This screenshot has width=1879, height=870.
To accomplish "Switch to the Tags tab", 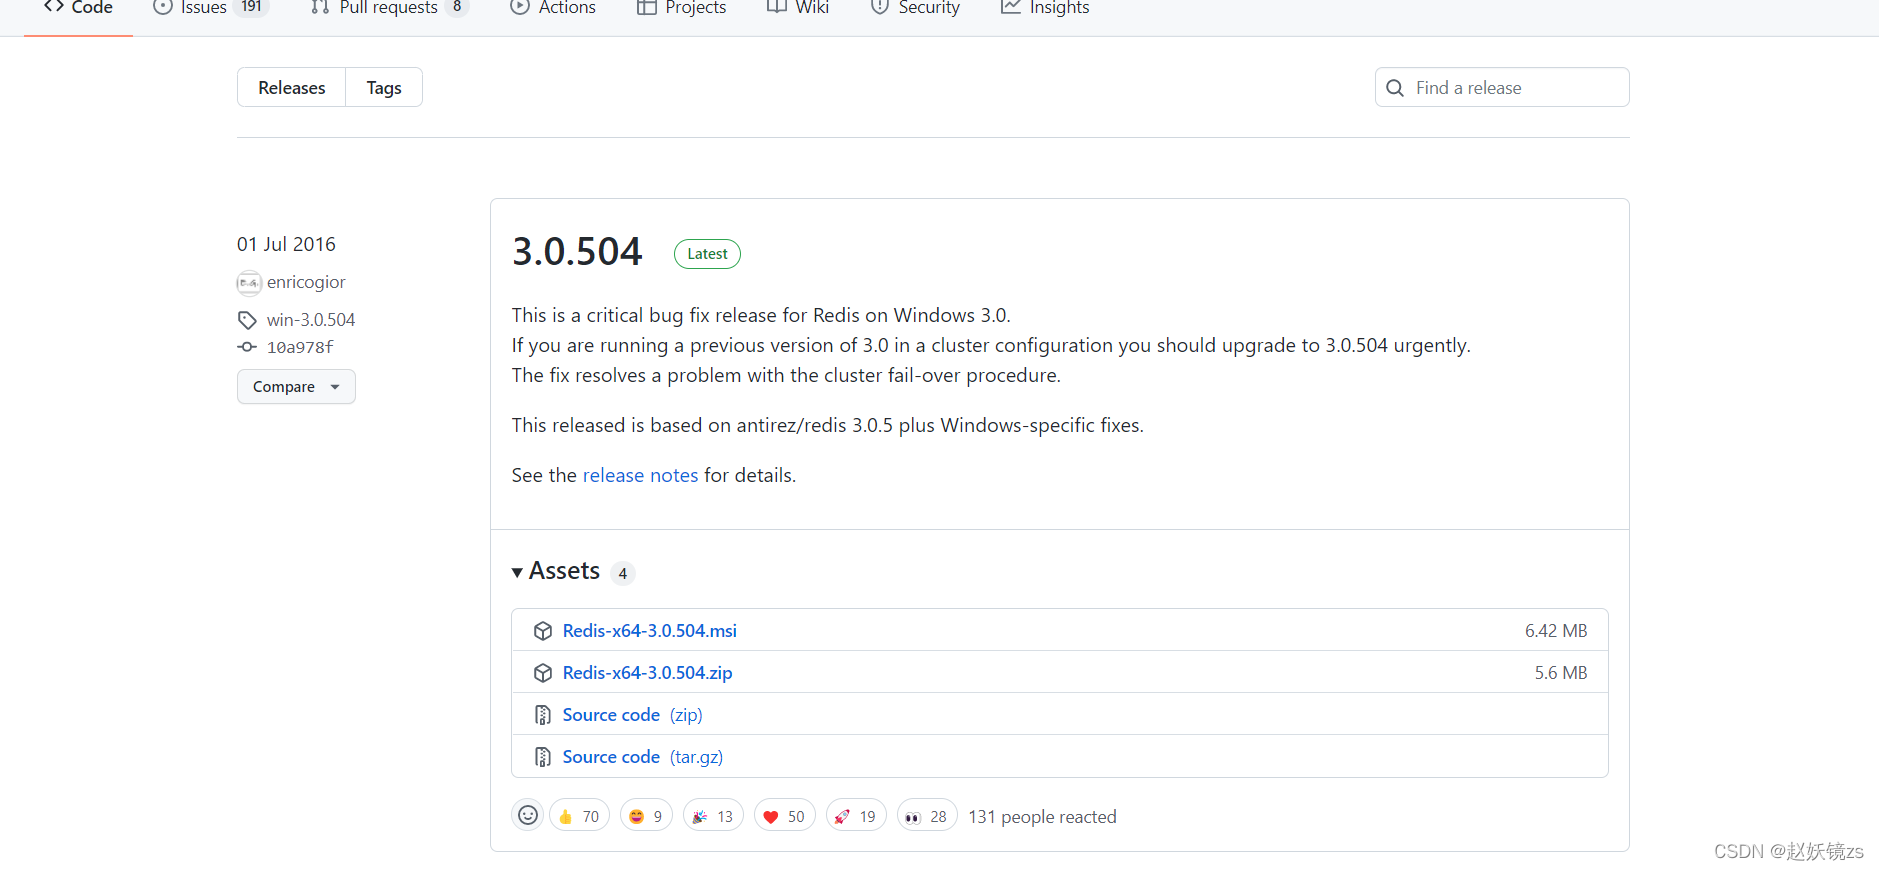I will point(384,88).
